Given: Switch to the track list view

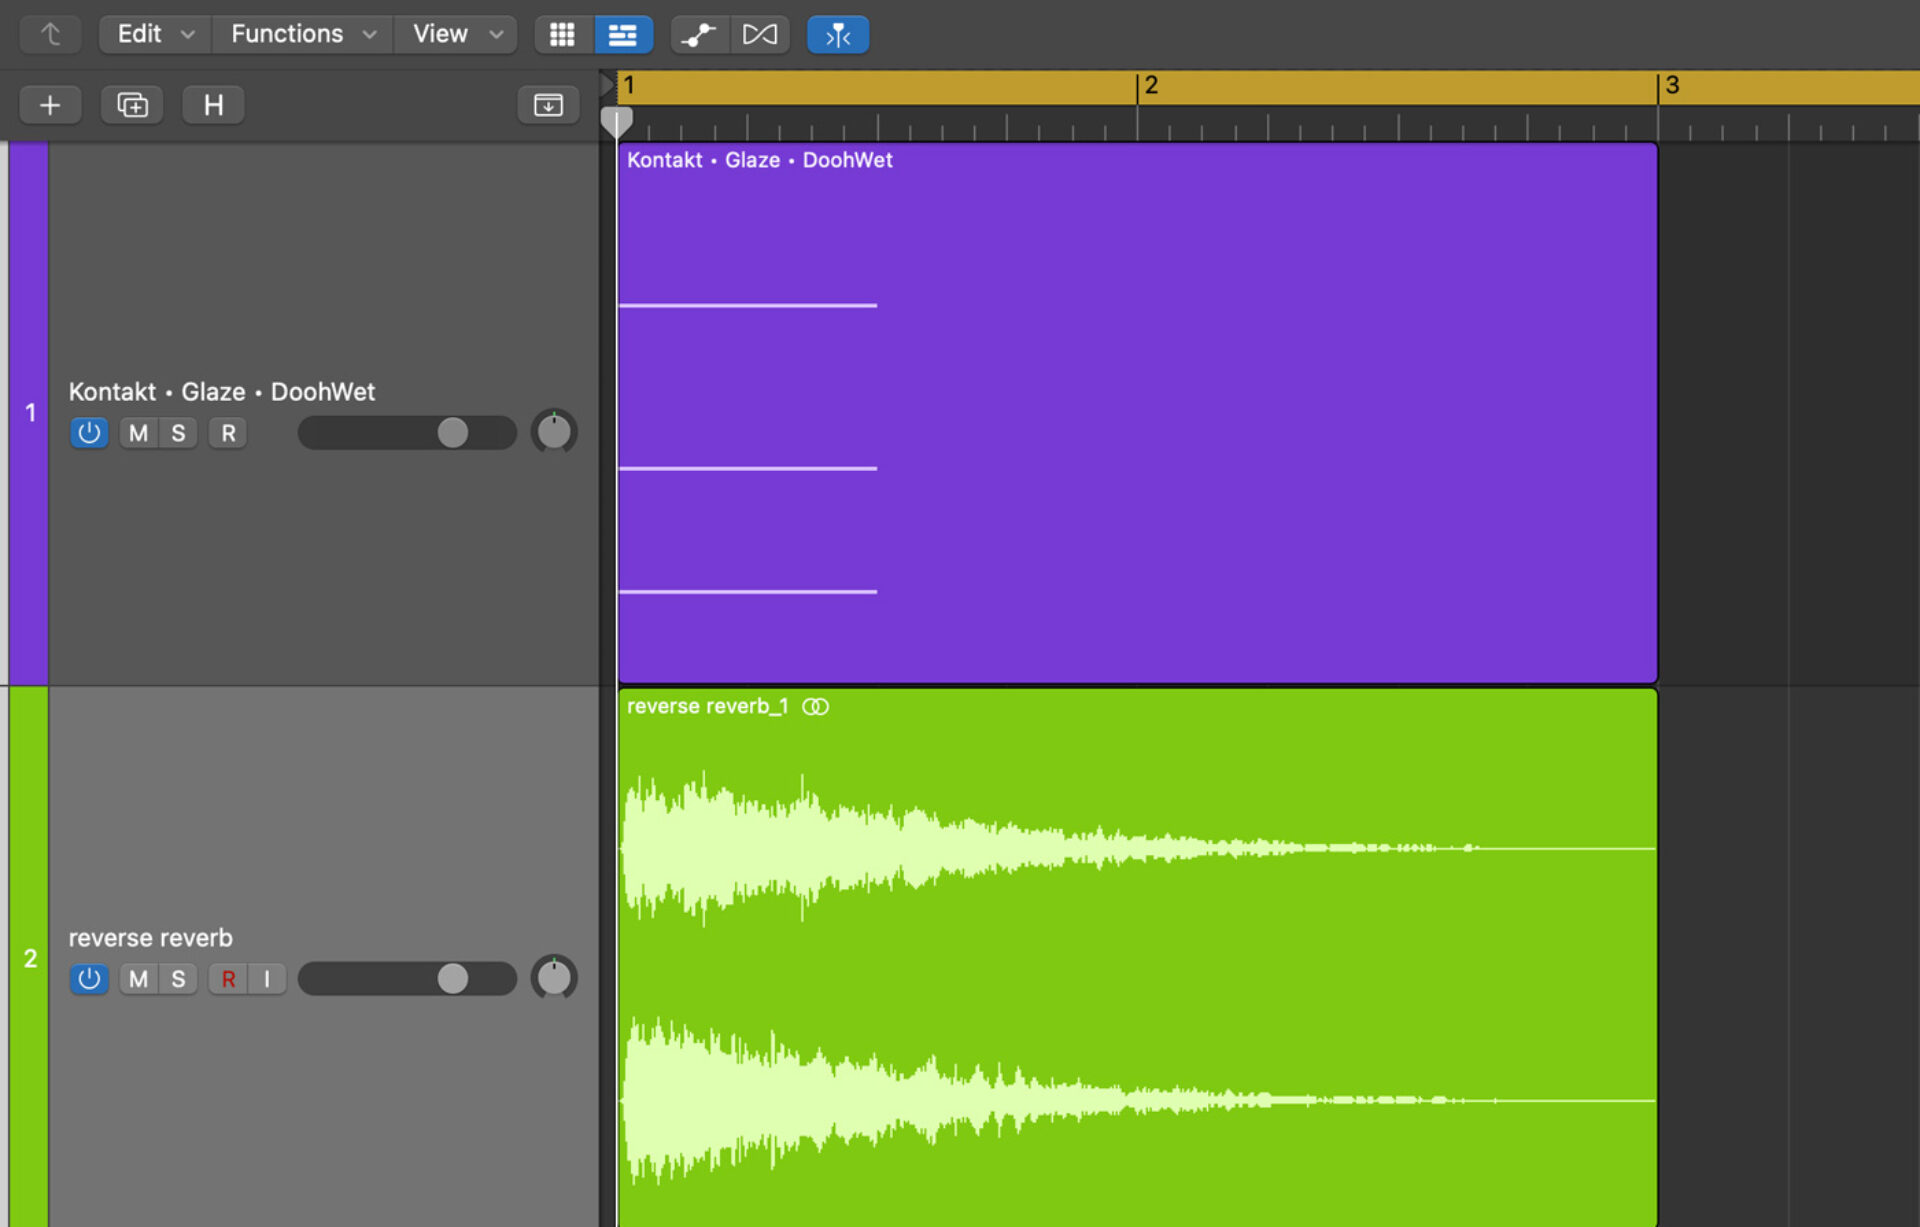Looking at the screenshot, I should (x=624, y=34).
